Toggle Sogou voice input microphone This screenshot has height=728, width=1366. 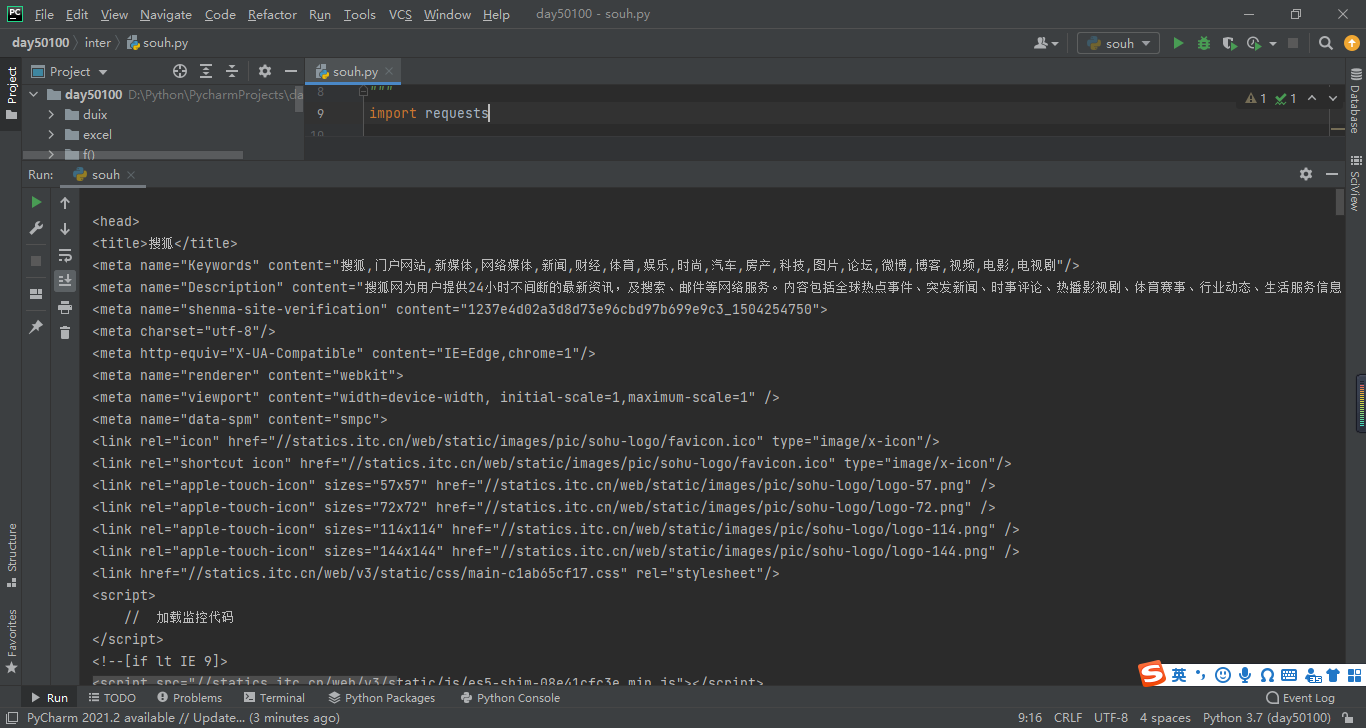tap(1245, 675)
